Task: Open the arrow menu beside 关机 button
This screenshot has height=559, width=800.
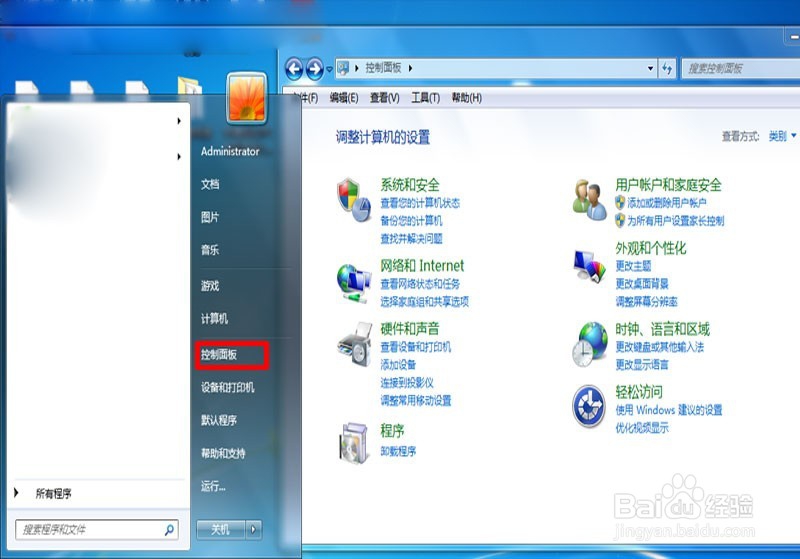Action: (254, 530)
